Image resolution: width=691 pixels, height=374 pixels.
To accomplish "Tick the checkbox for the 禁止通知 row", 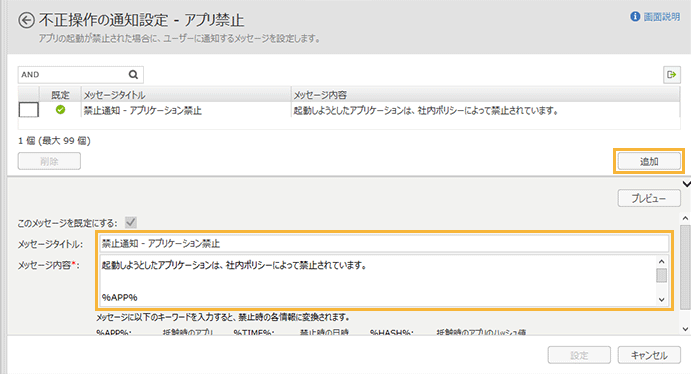I will click(29, 110).
